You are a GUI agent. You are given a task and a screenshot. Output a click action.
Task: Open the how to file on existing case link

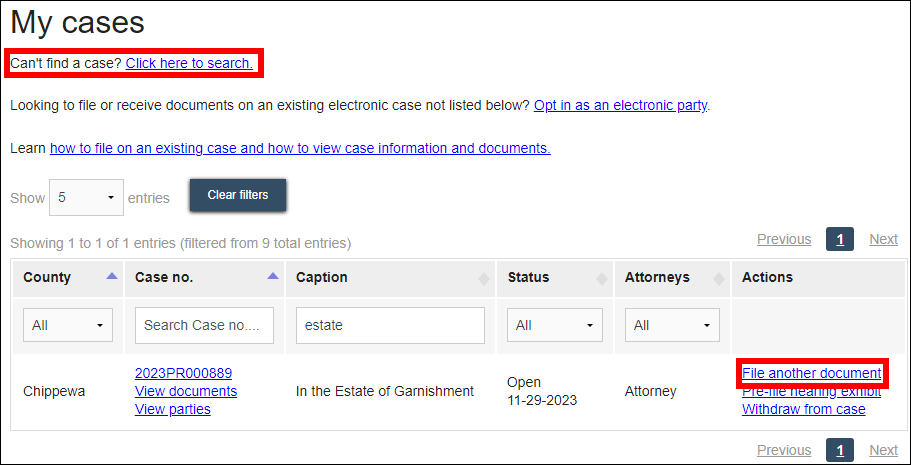click(x=300, y=148)
